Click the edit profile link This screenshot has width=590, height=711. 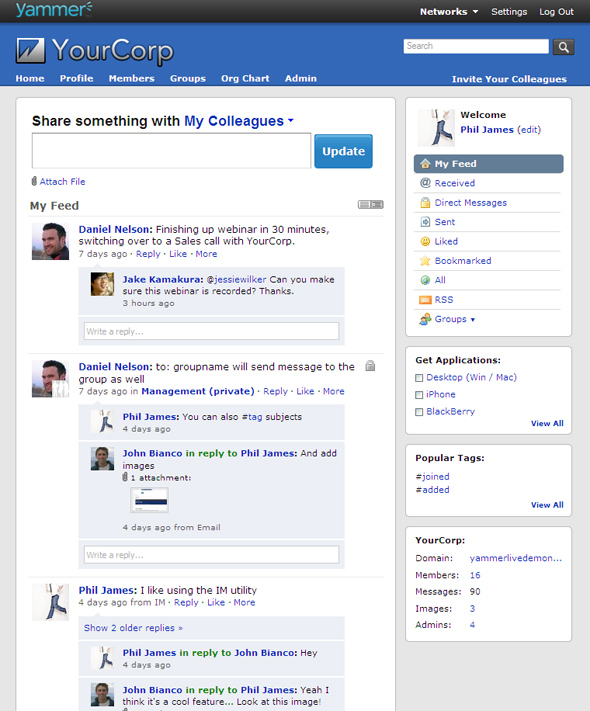click(x=529, y=130)
